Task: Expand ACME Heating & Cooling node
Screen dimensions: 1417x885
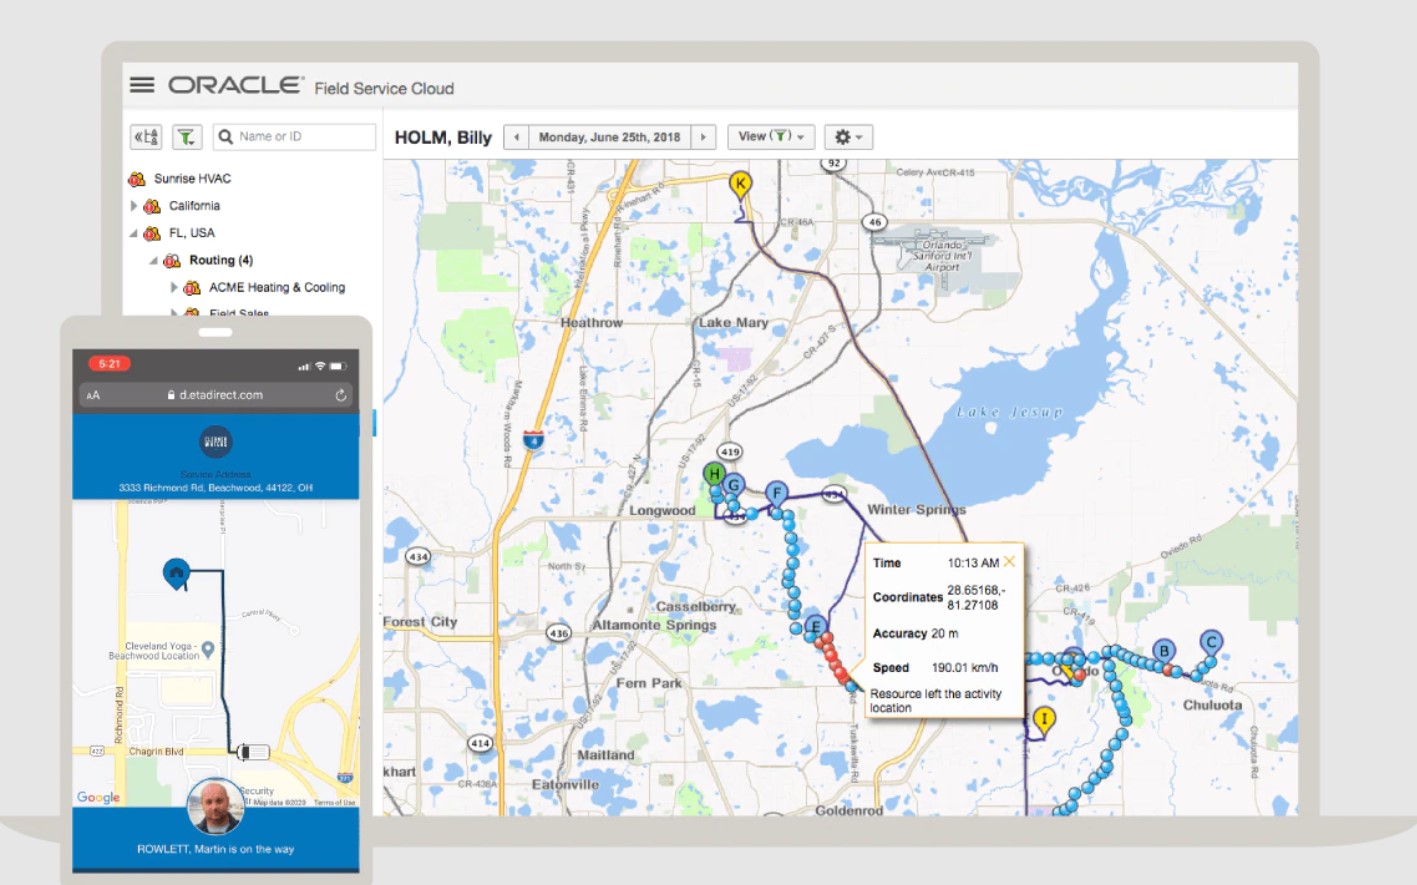Action: 174,287
